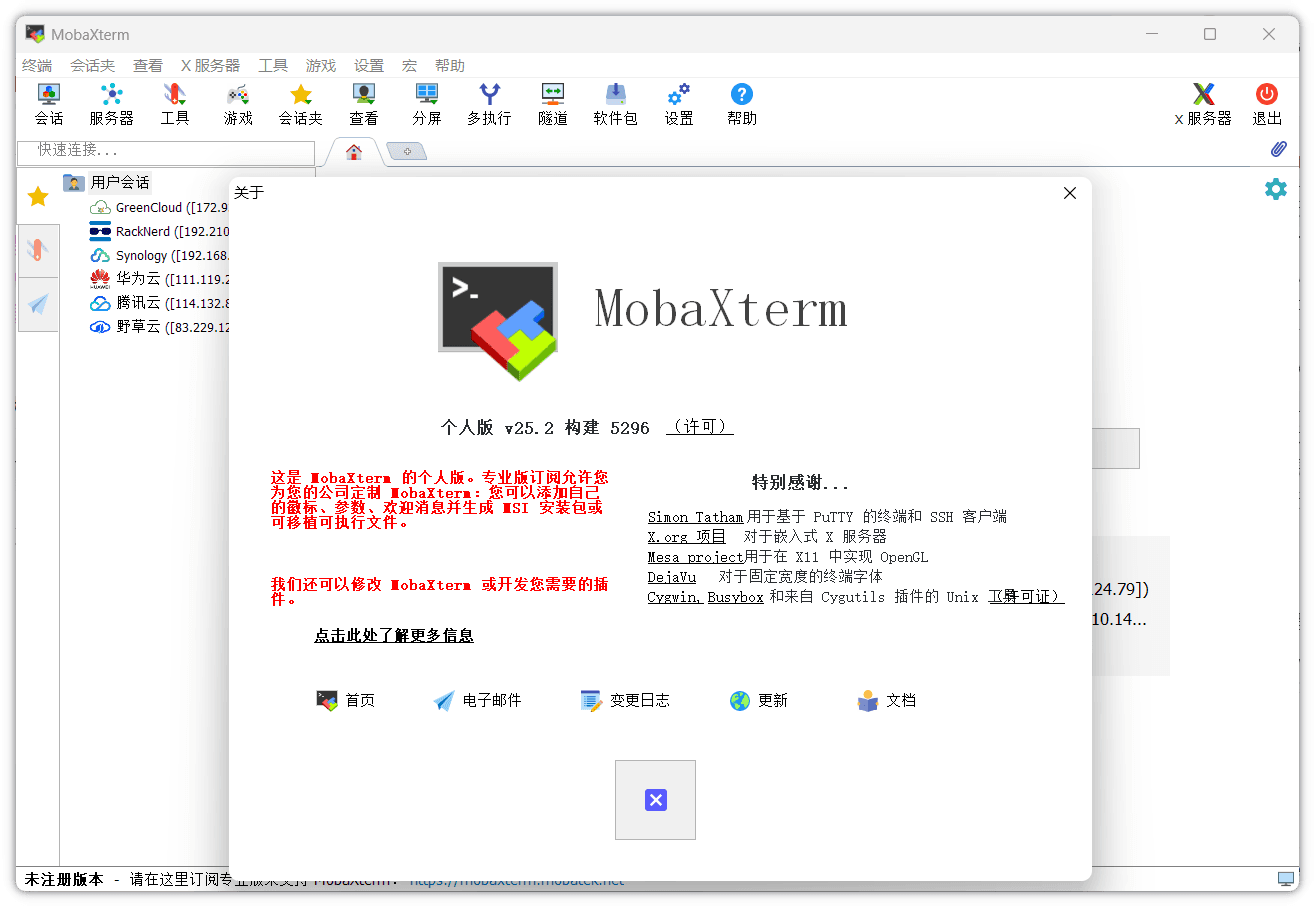Open the 会话夹 star toolbar icon
This screenshot has height=907, width=1315.
[300, 105]
